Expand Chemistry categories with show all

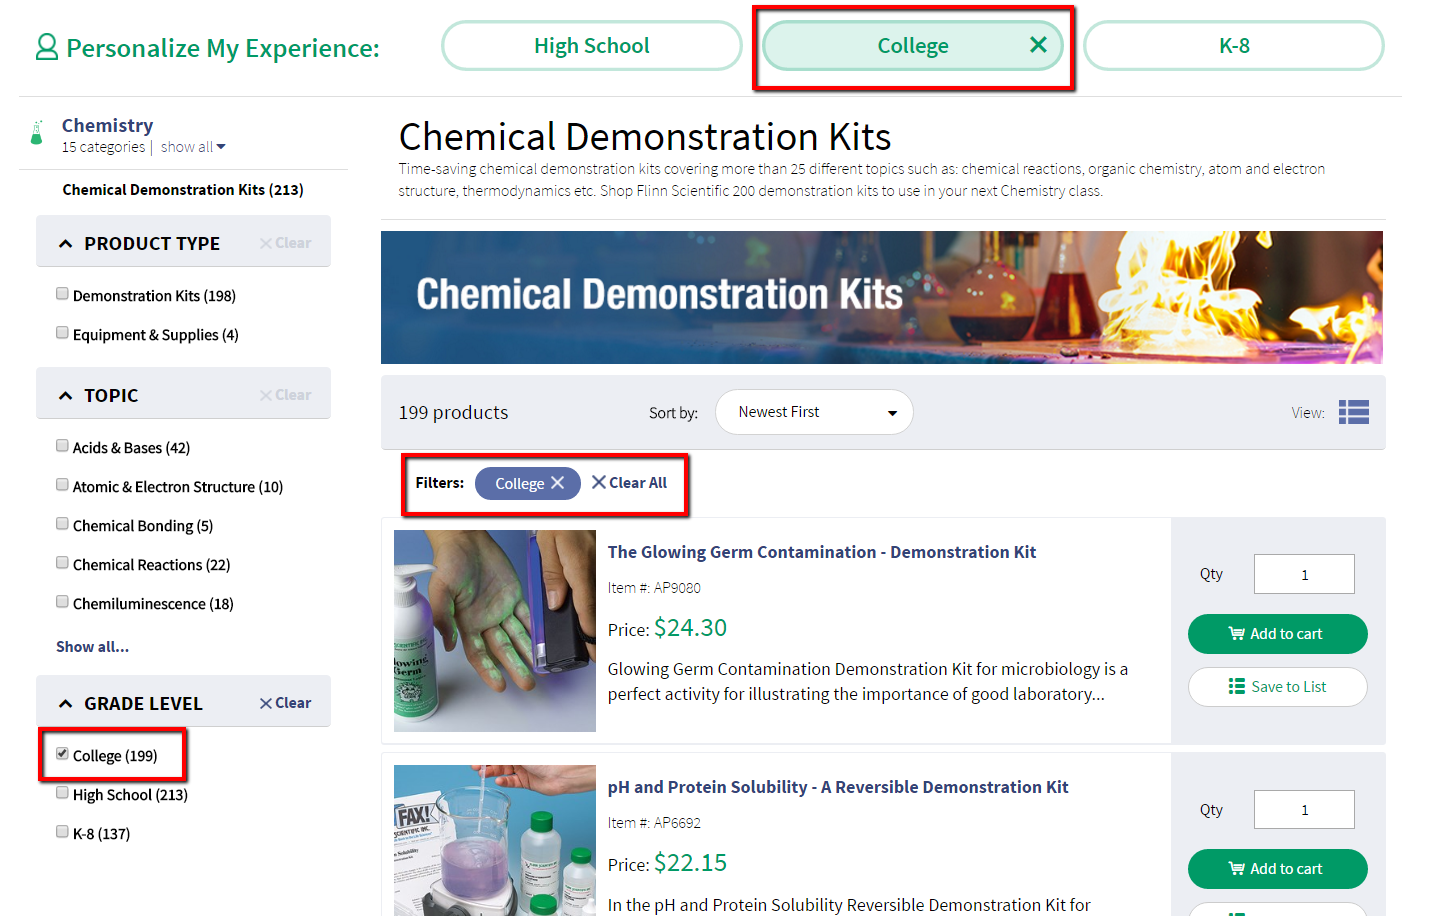click(x=192, y=147)
